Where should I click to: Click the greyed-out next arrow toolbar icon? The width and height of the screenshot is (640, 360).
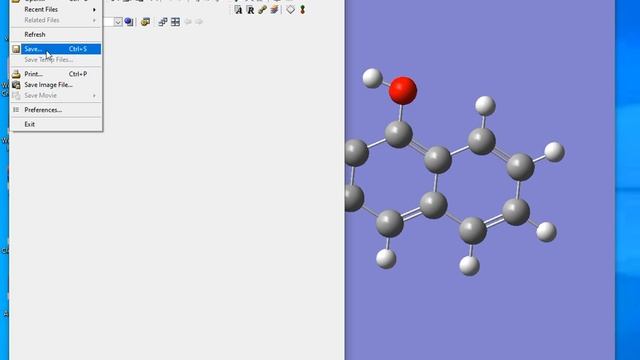[199, 21]
